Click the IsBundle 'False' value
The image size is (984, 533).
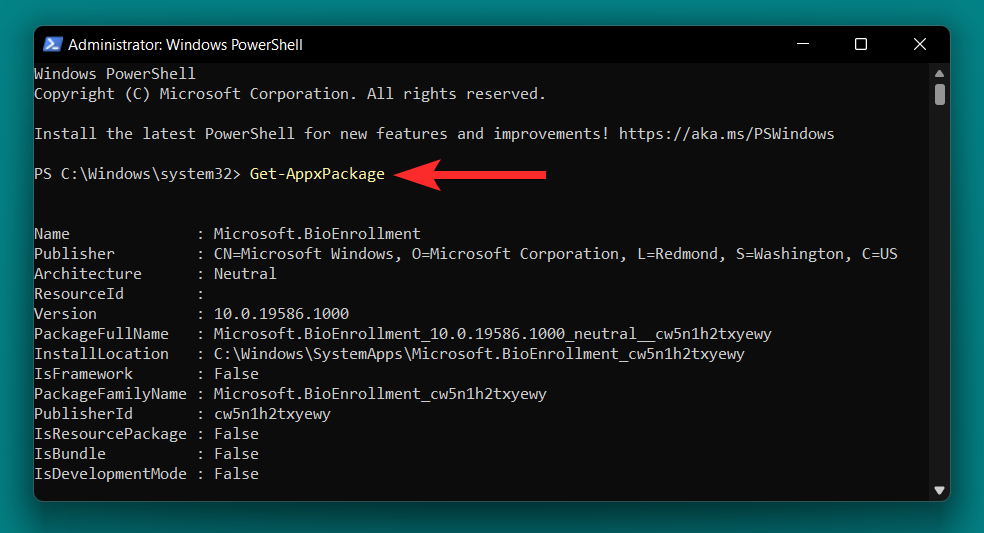point(236,453)
